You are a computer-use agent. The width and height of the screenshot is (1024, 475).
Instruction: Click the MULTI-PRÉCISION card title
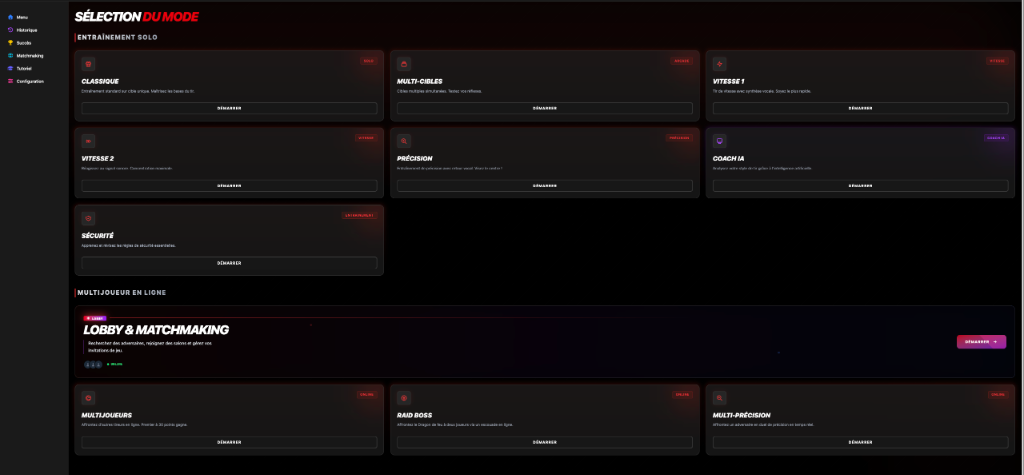point(742,416)
